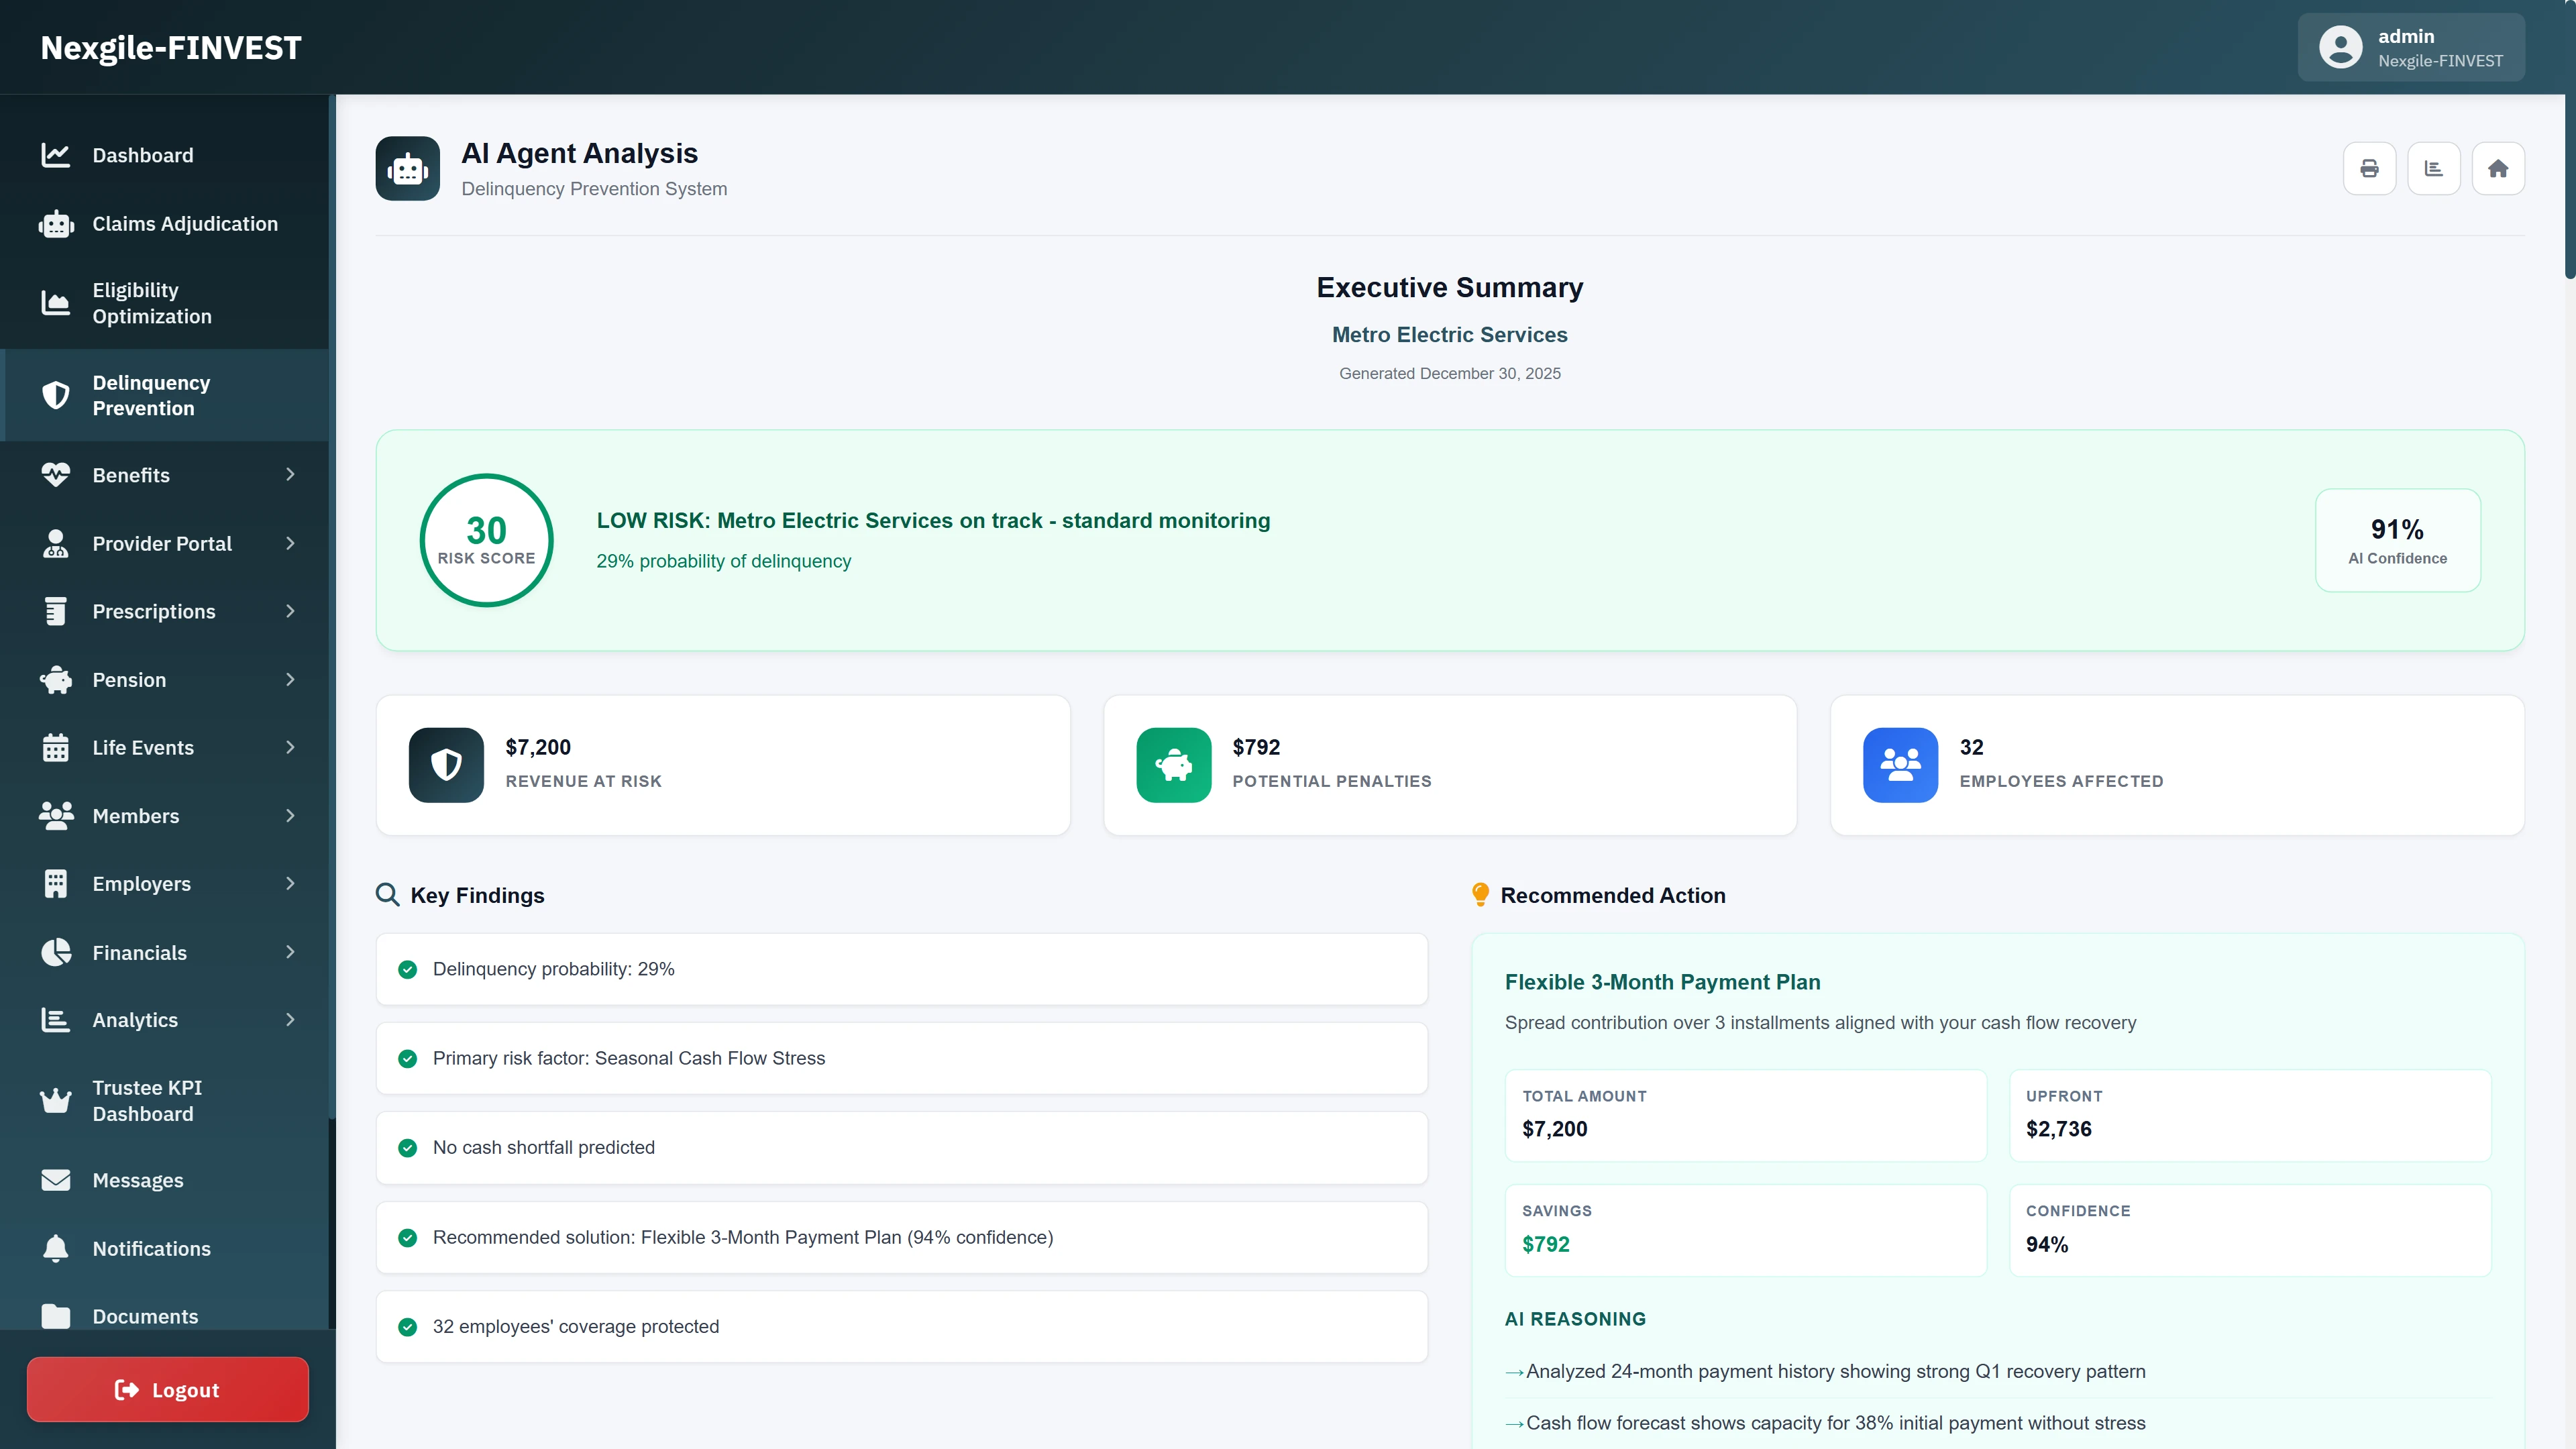The width and height of the screenshot is (2576, 1449).
Task: Click the home icon at top right
Action: click(x=2499, y=168)
